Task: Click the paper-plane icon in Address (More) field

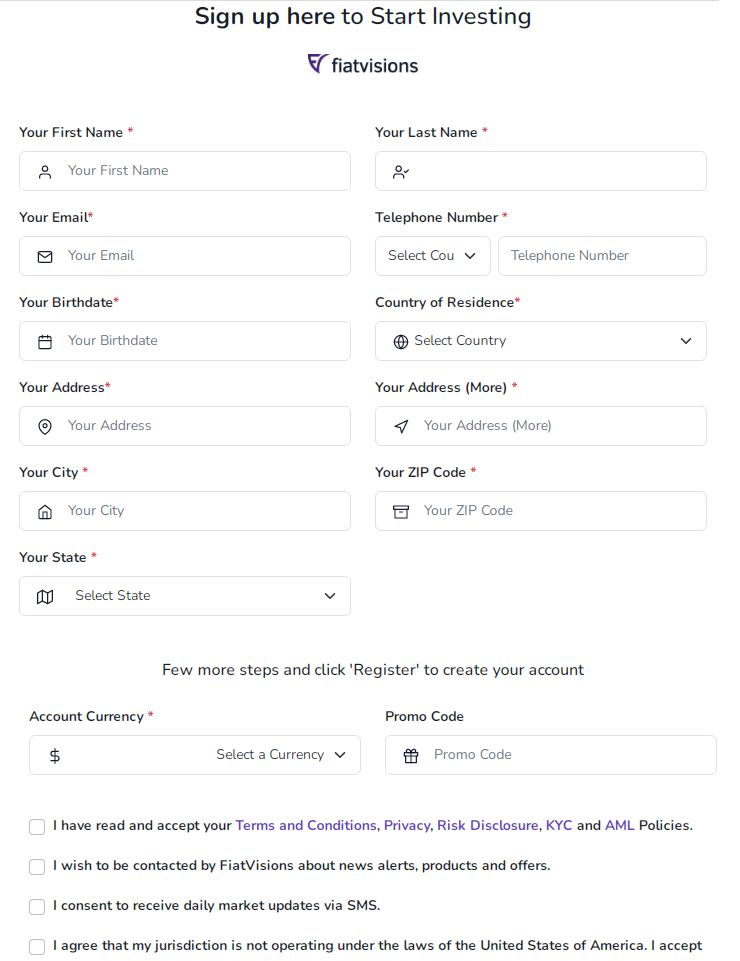Action: click(401, 427)
